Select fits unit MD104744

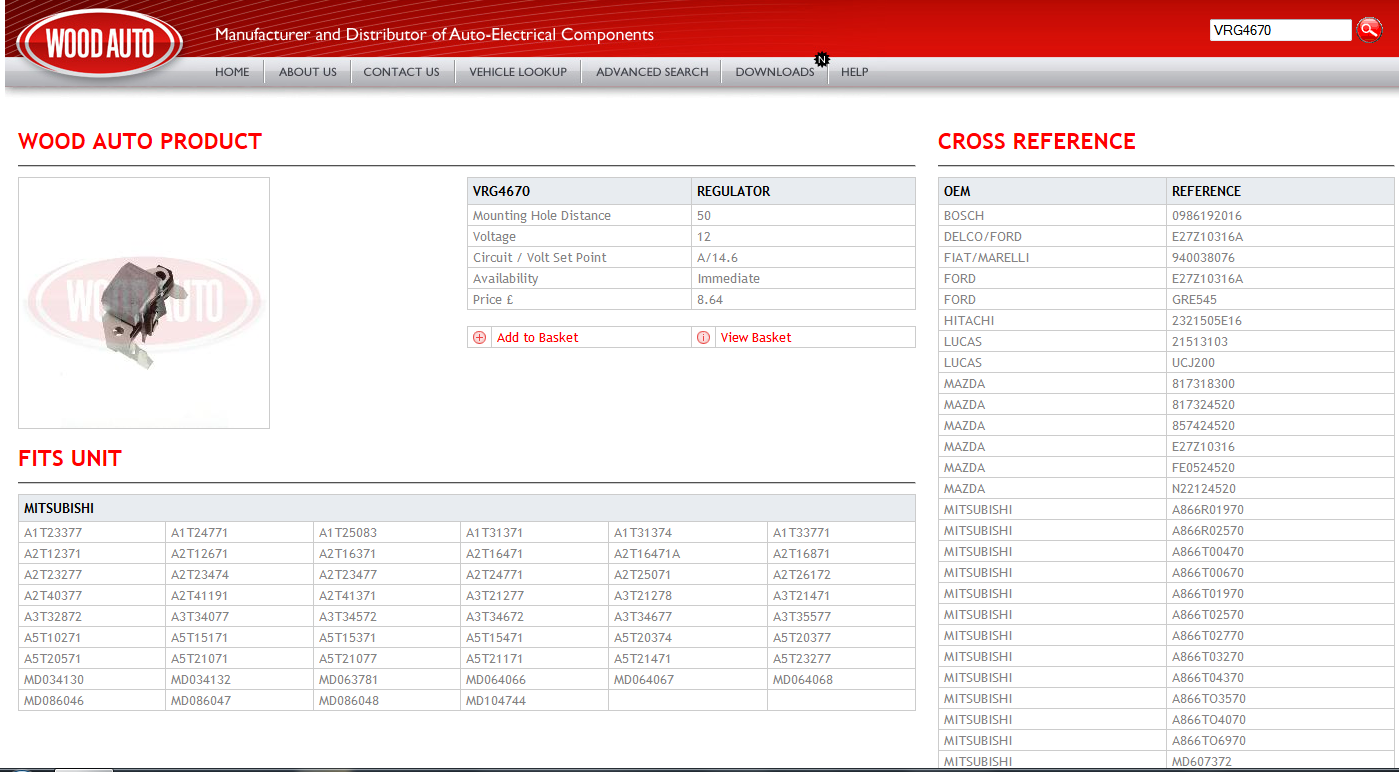[x=496, y=701]
